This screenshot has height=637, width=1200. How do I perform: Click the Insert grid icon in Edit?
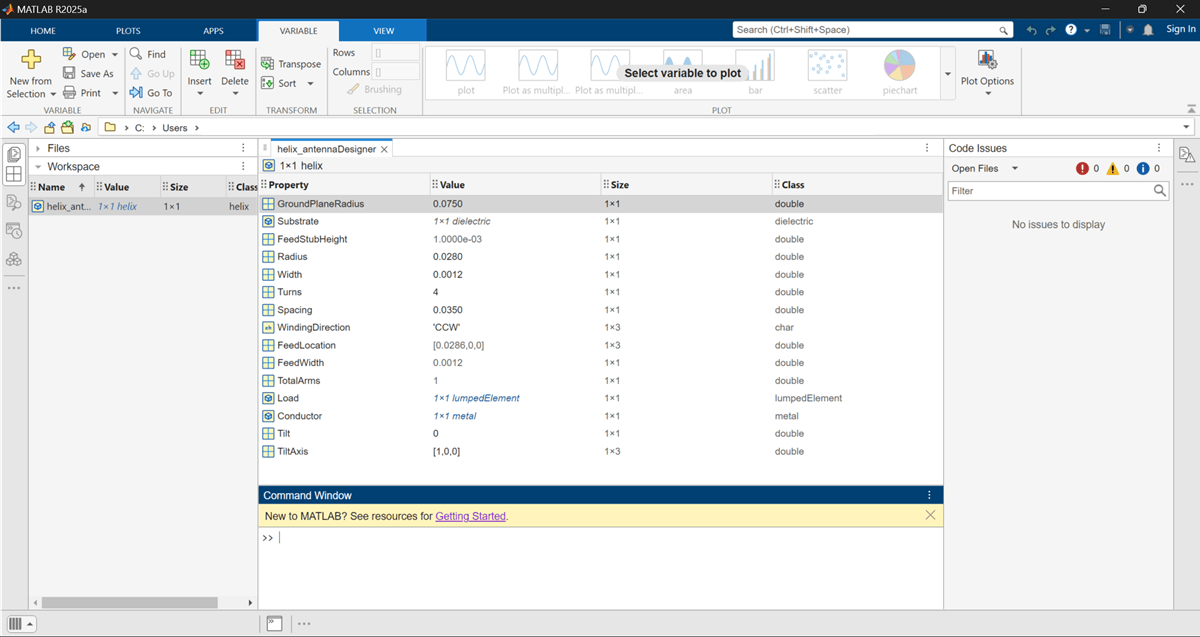pyautogui.click(x=199, y=59)
